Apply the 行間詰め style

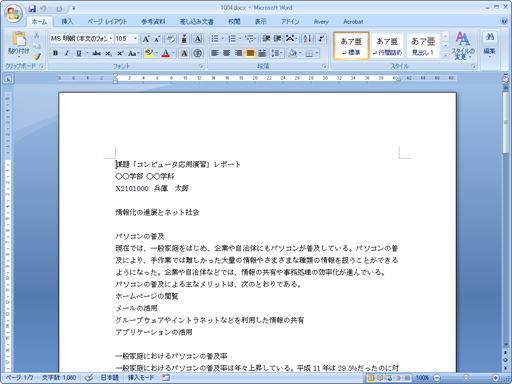click(387, 46)
